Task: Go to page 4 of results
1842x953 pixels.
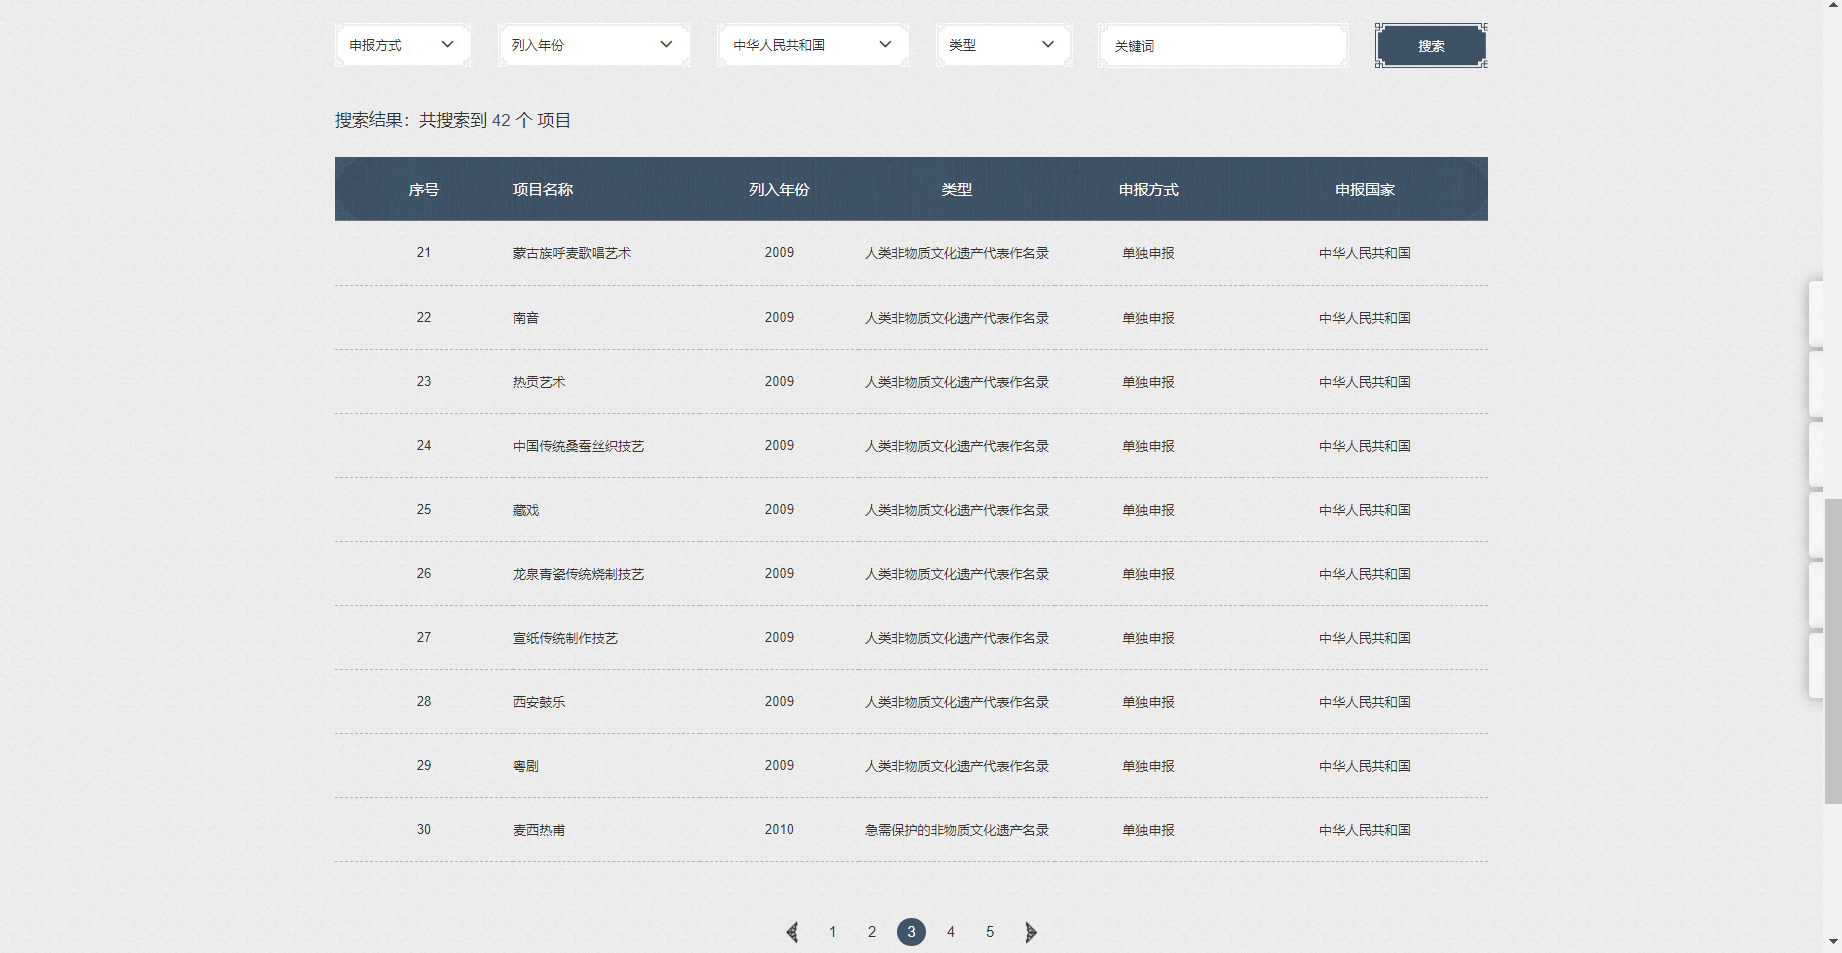Action: point(951,932)
